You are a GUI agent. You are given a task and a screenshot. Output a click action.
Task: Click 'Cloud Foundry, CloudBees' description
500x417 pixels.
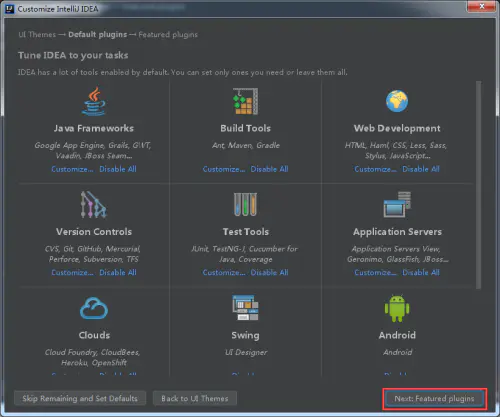tap(93, 357)
